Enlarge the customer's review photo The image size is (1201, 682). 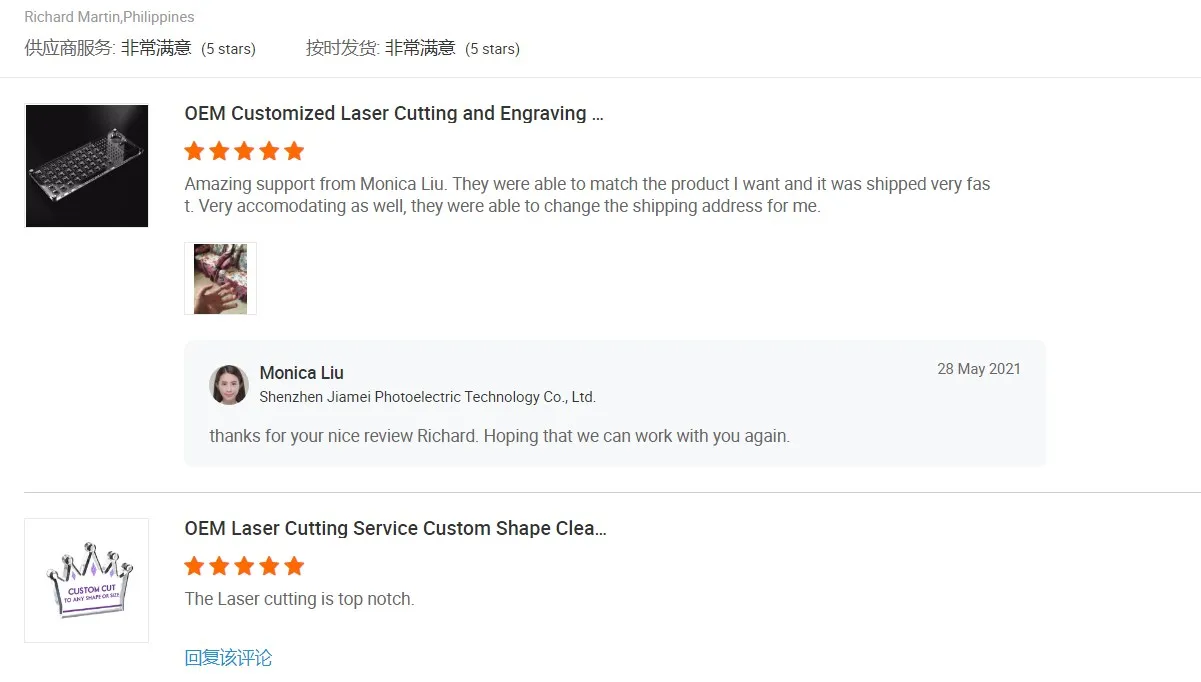coord(220,279)
